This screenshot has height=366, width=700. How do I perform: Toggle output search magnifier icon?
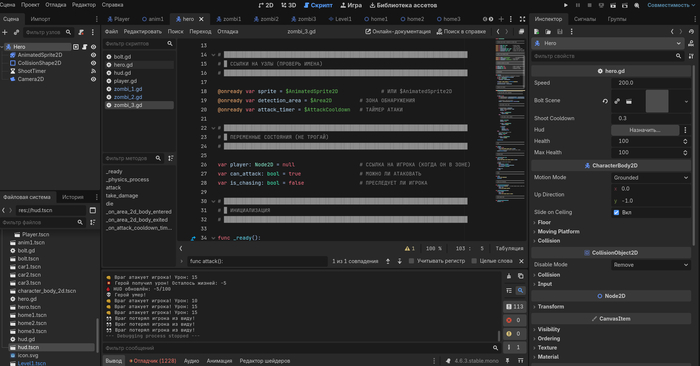coord(521,291)
